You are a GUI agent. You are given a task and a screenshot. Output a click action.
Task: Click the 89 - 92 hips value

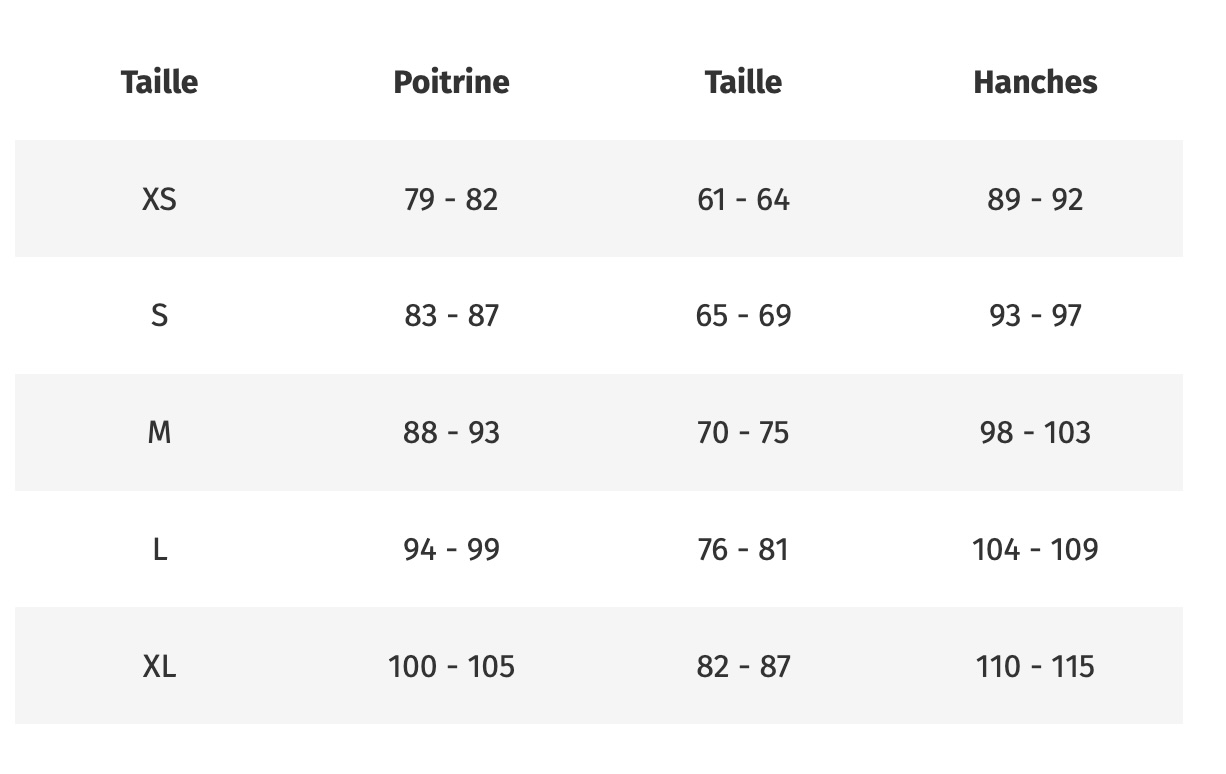[1035, 199]
